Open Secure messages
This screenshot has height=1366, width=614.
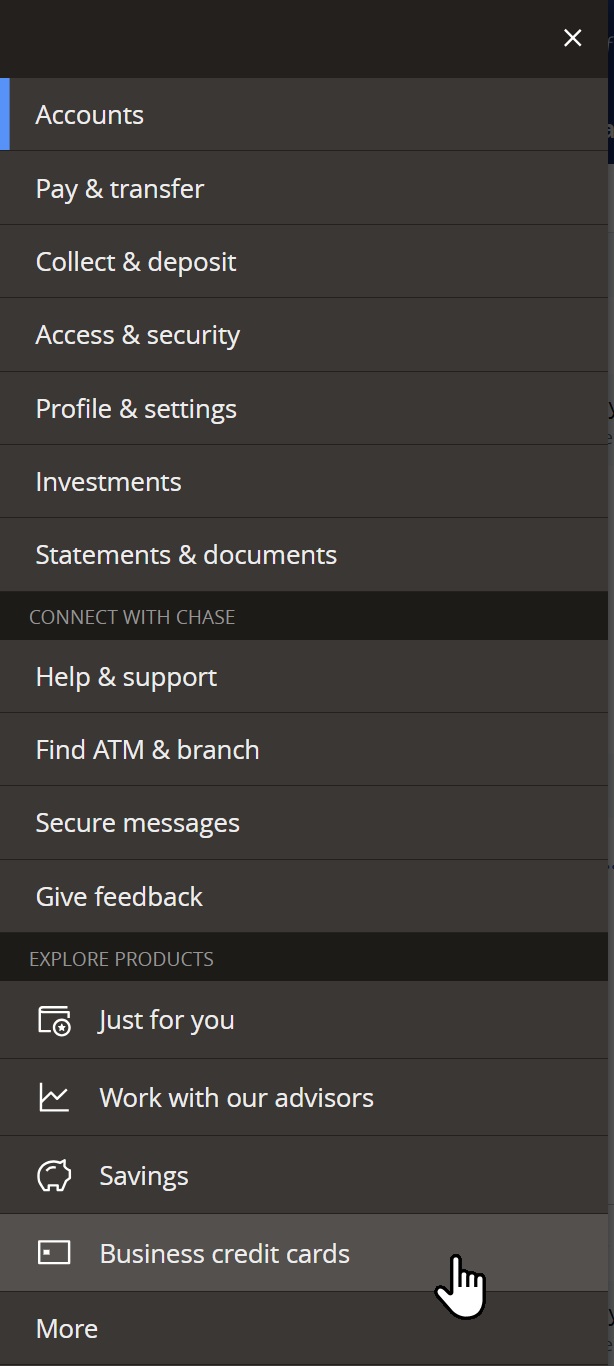[x=138, y=823]
